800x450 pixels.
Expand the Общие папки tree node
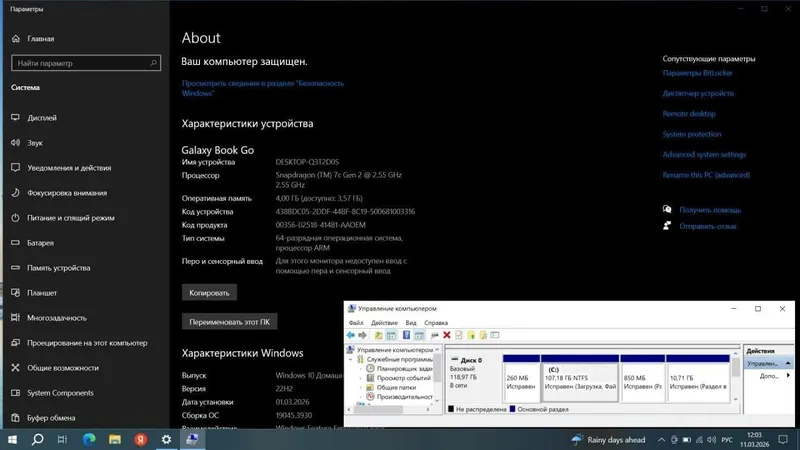pyautogui.click(x=361, y=387)
